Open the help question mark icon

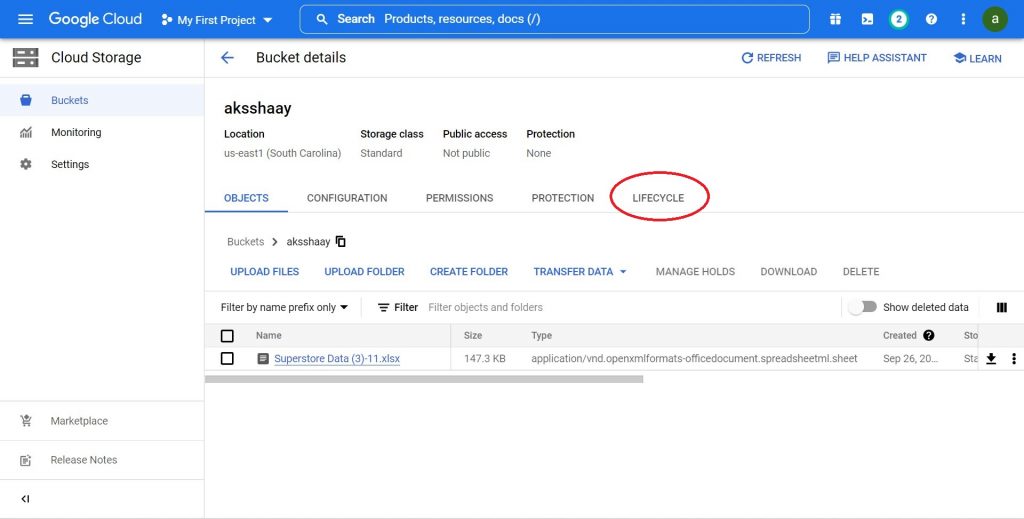coord(931,19)
